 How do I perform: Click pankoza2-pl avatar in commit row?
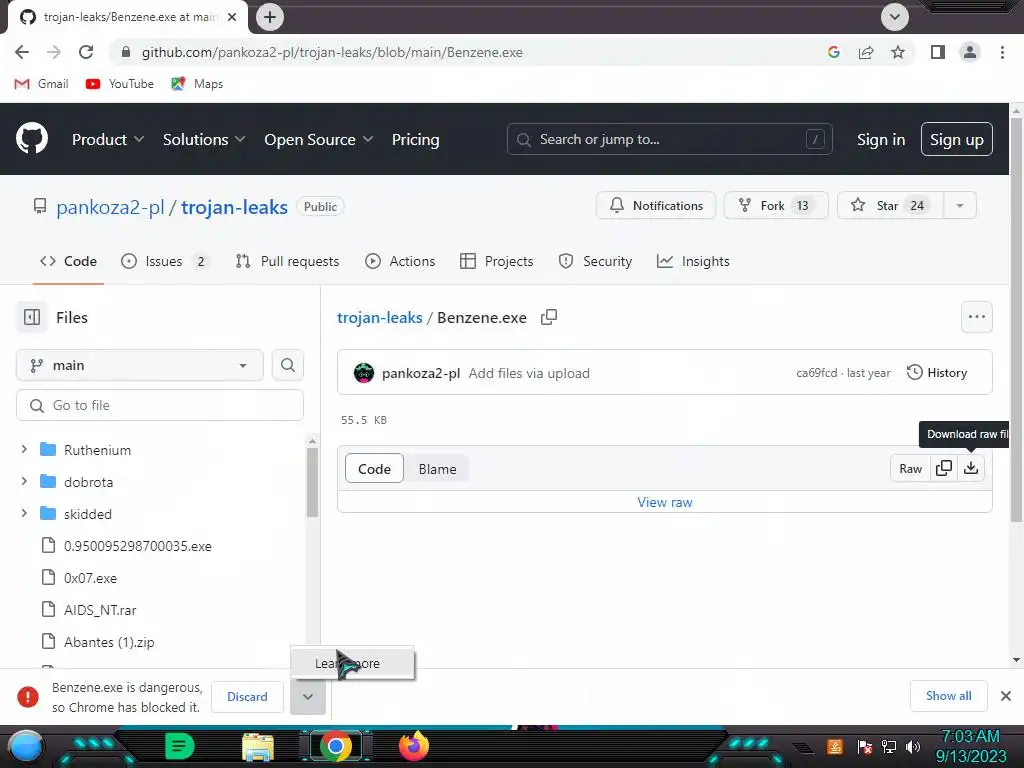tap(364, 373)
